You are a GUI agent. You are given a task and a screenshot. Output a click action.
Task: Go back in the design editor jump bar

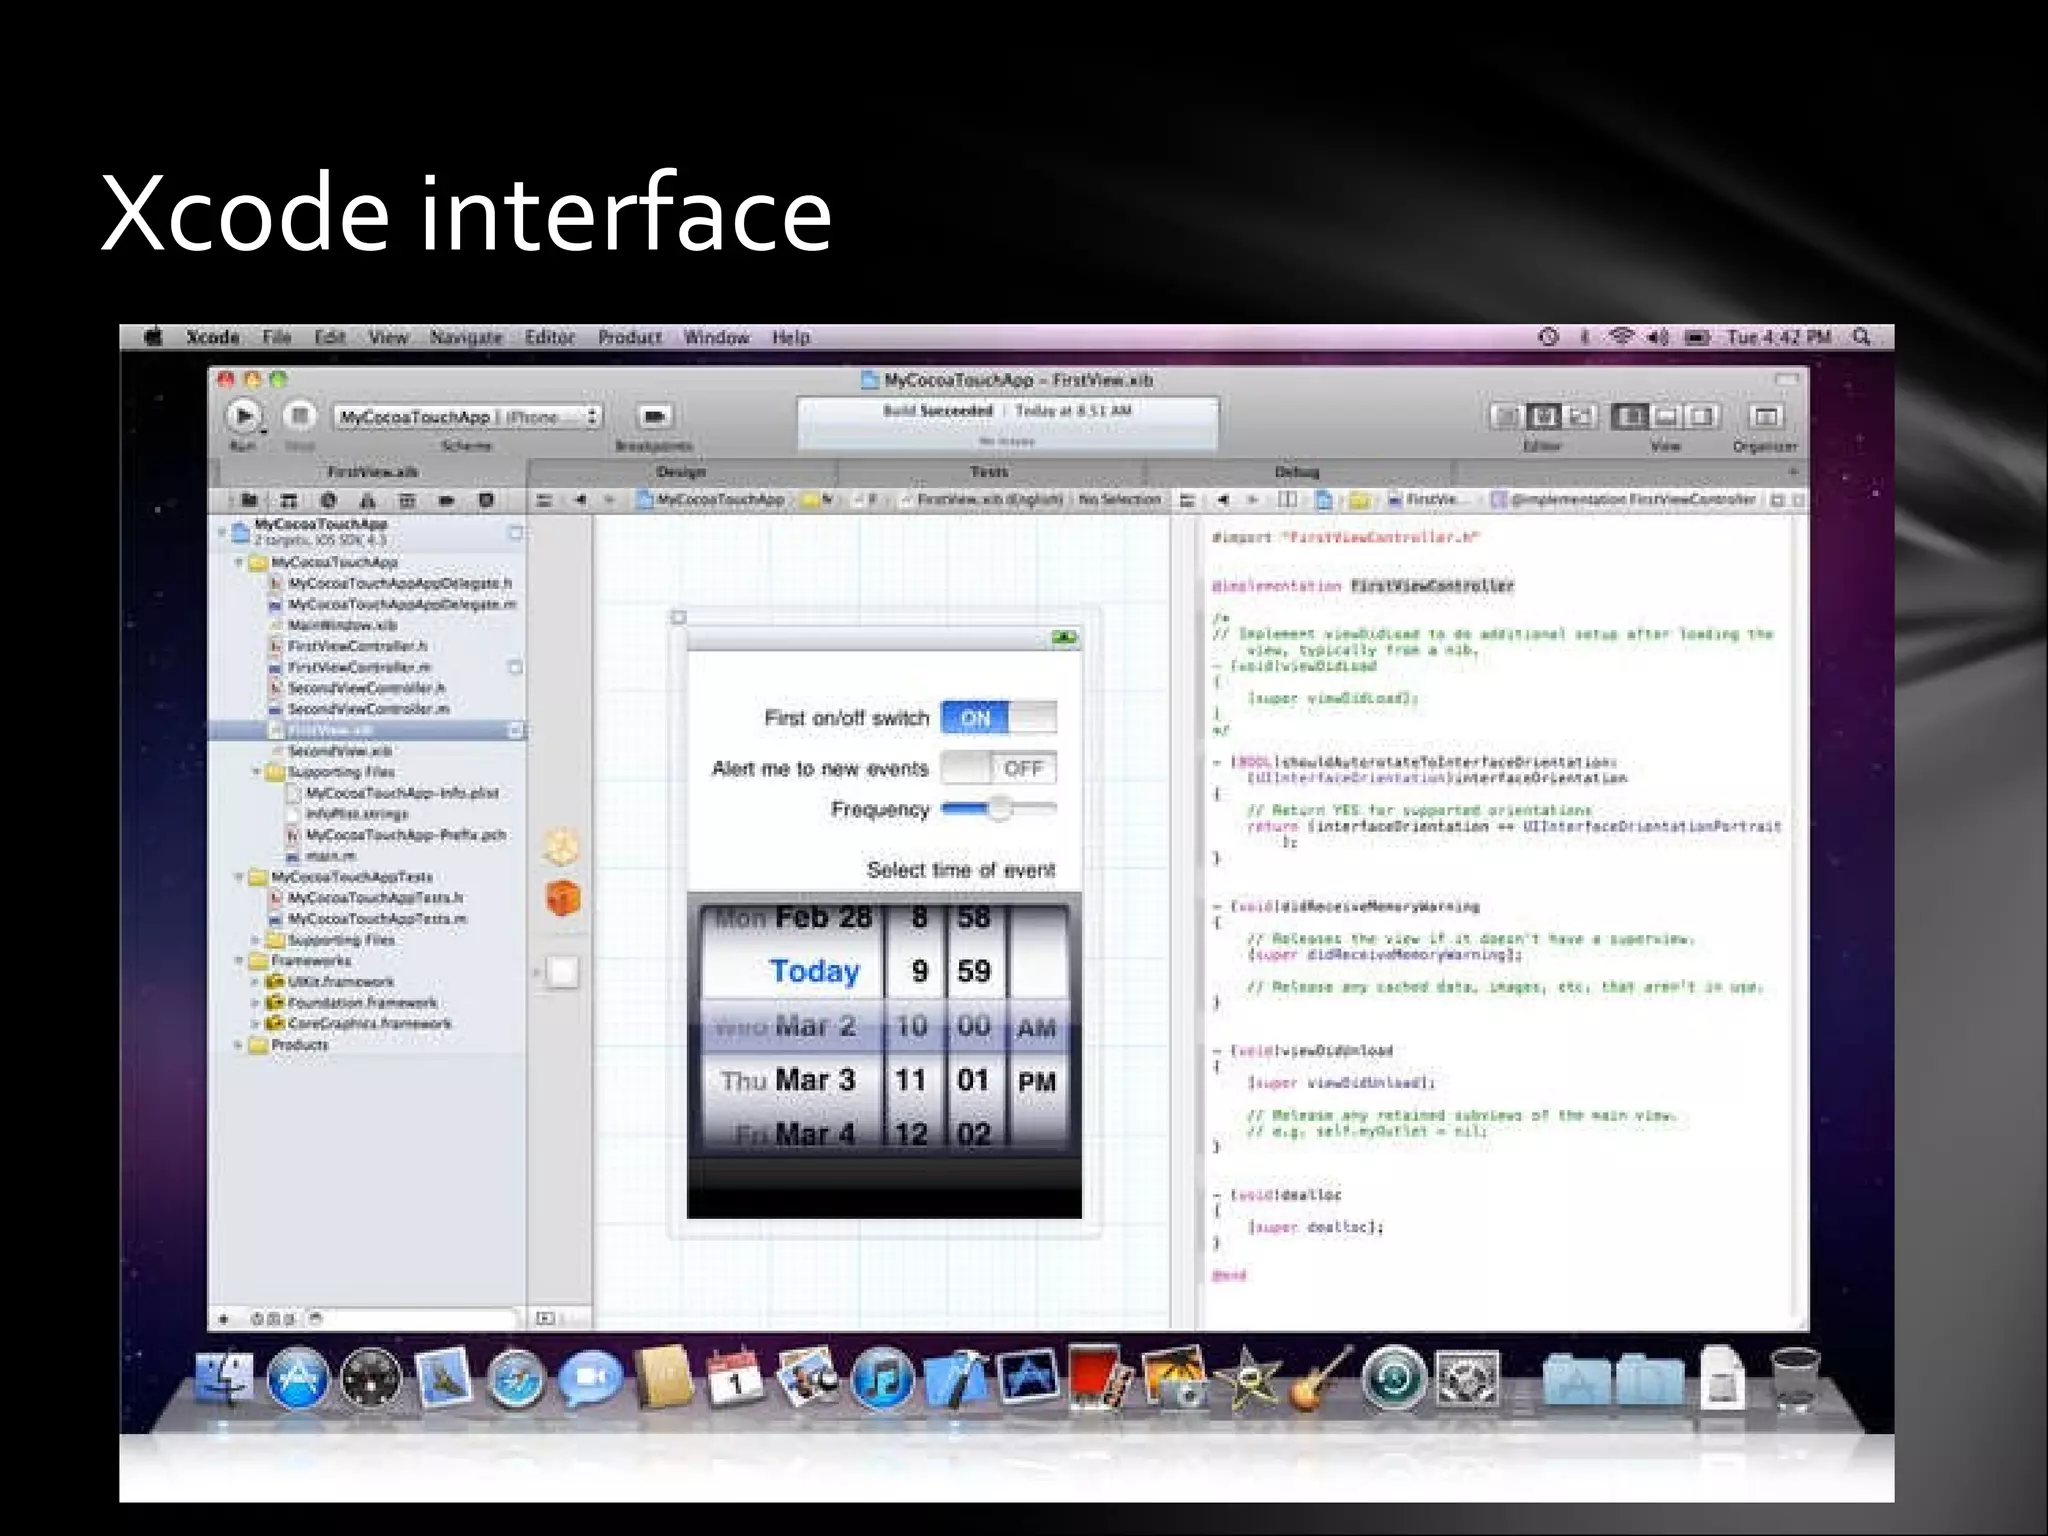pyautogui.click(x=581, y=499)
